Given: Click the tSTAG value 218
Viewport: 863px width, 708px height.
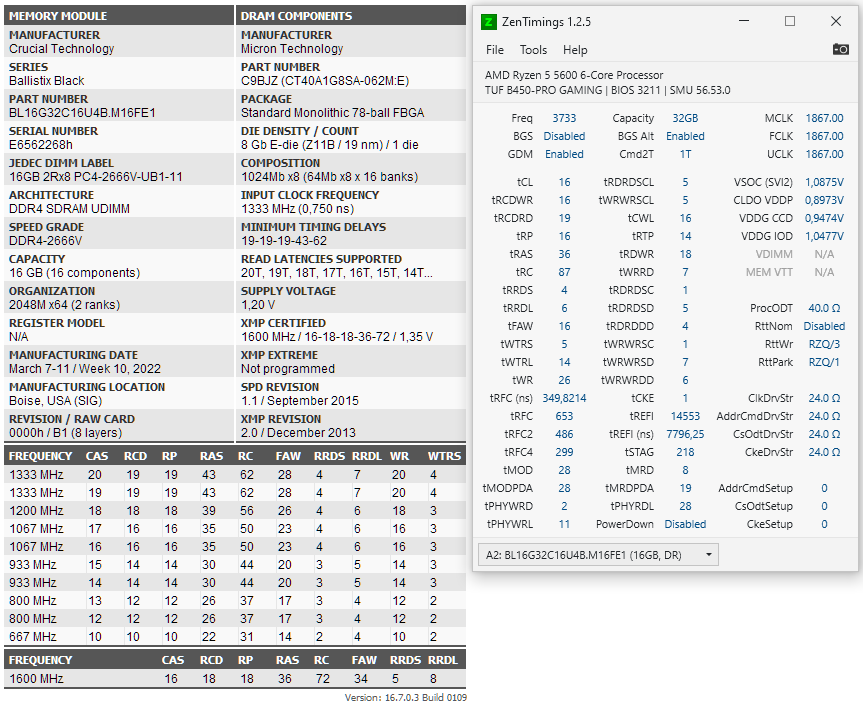Looking at the screenshot, I should click(685, 453).
